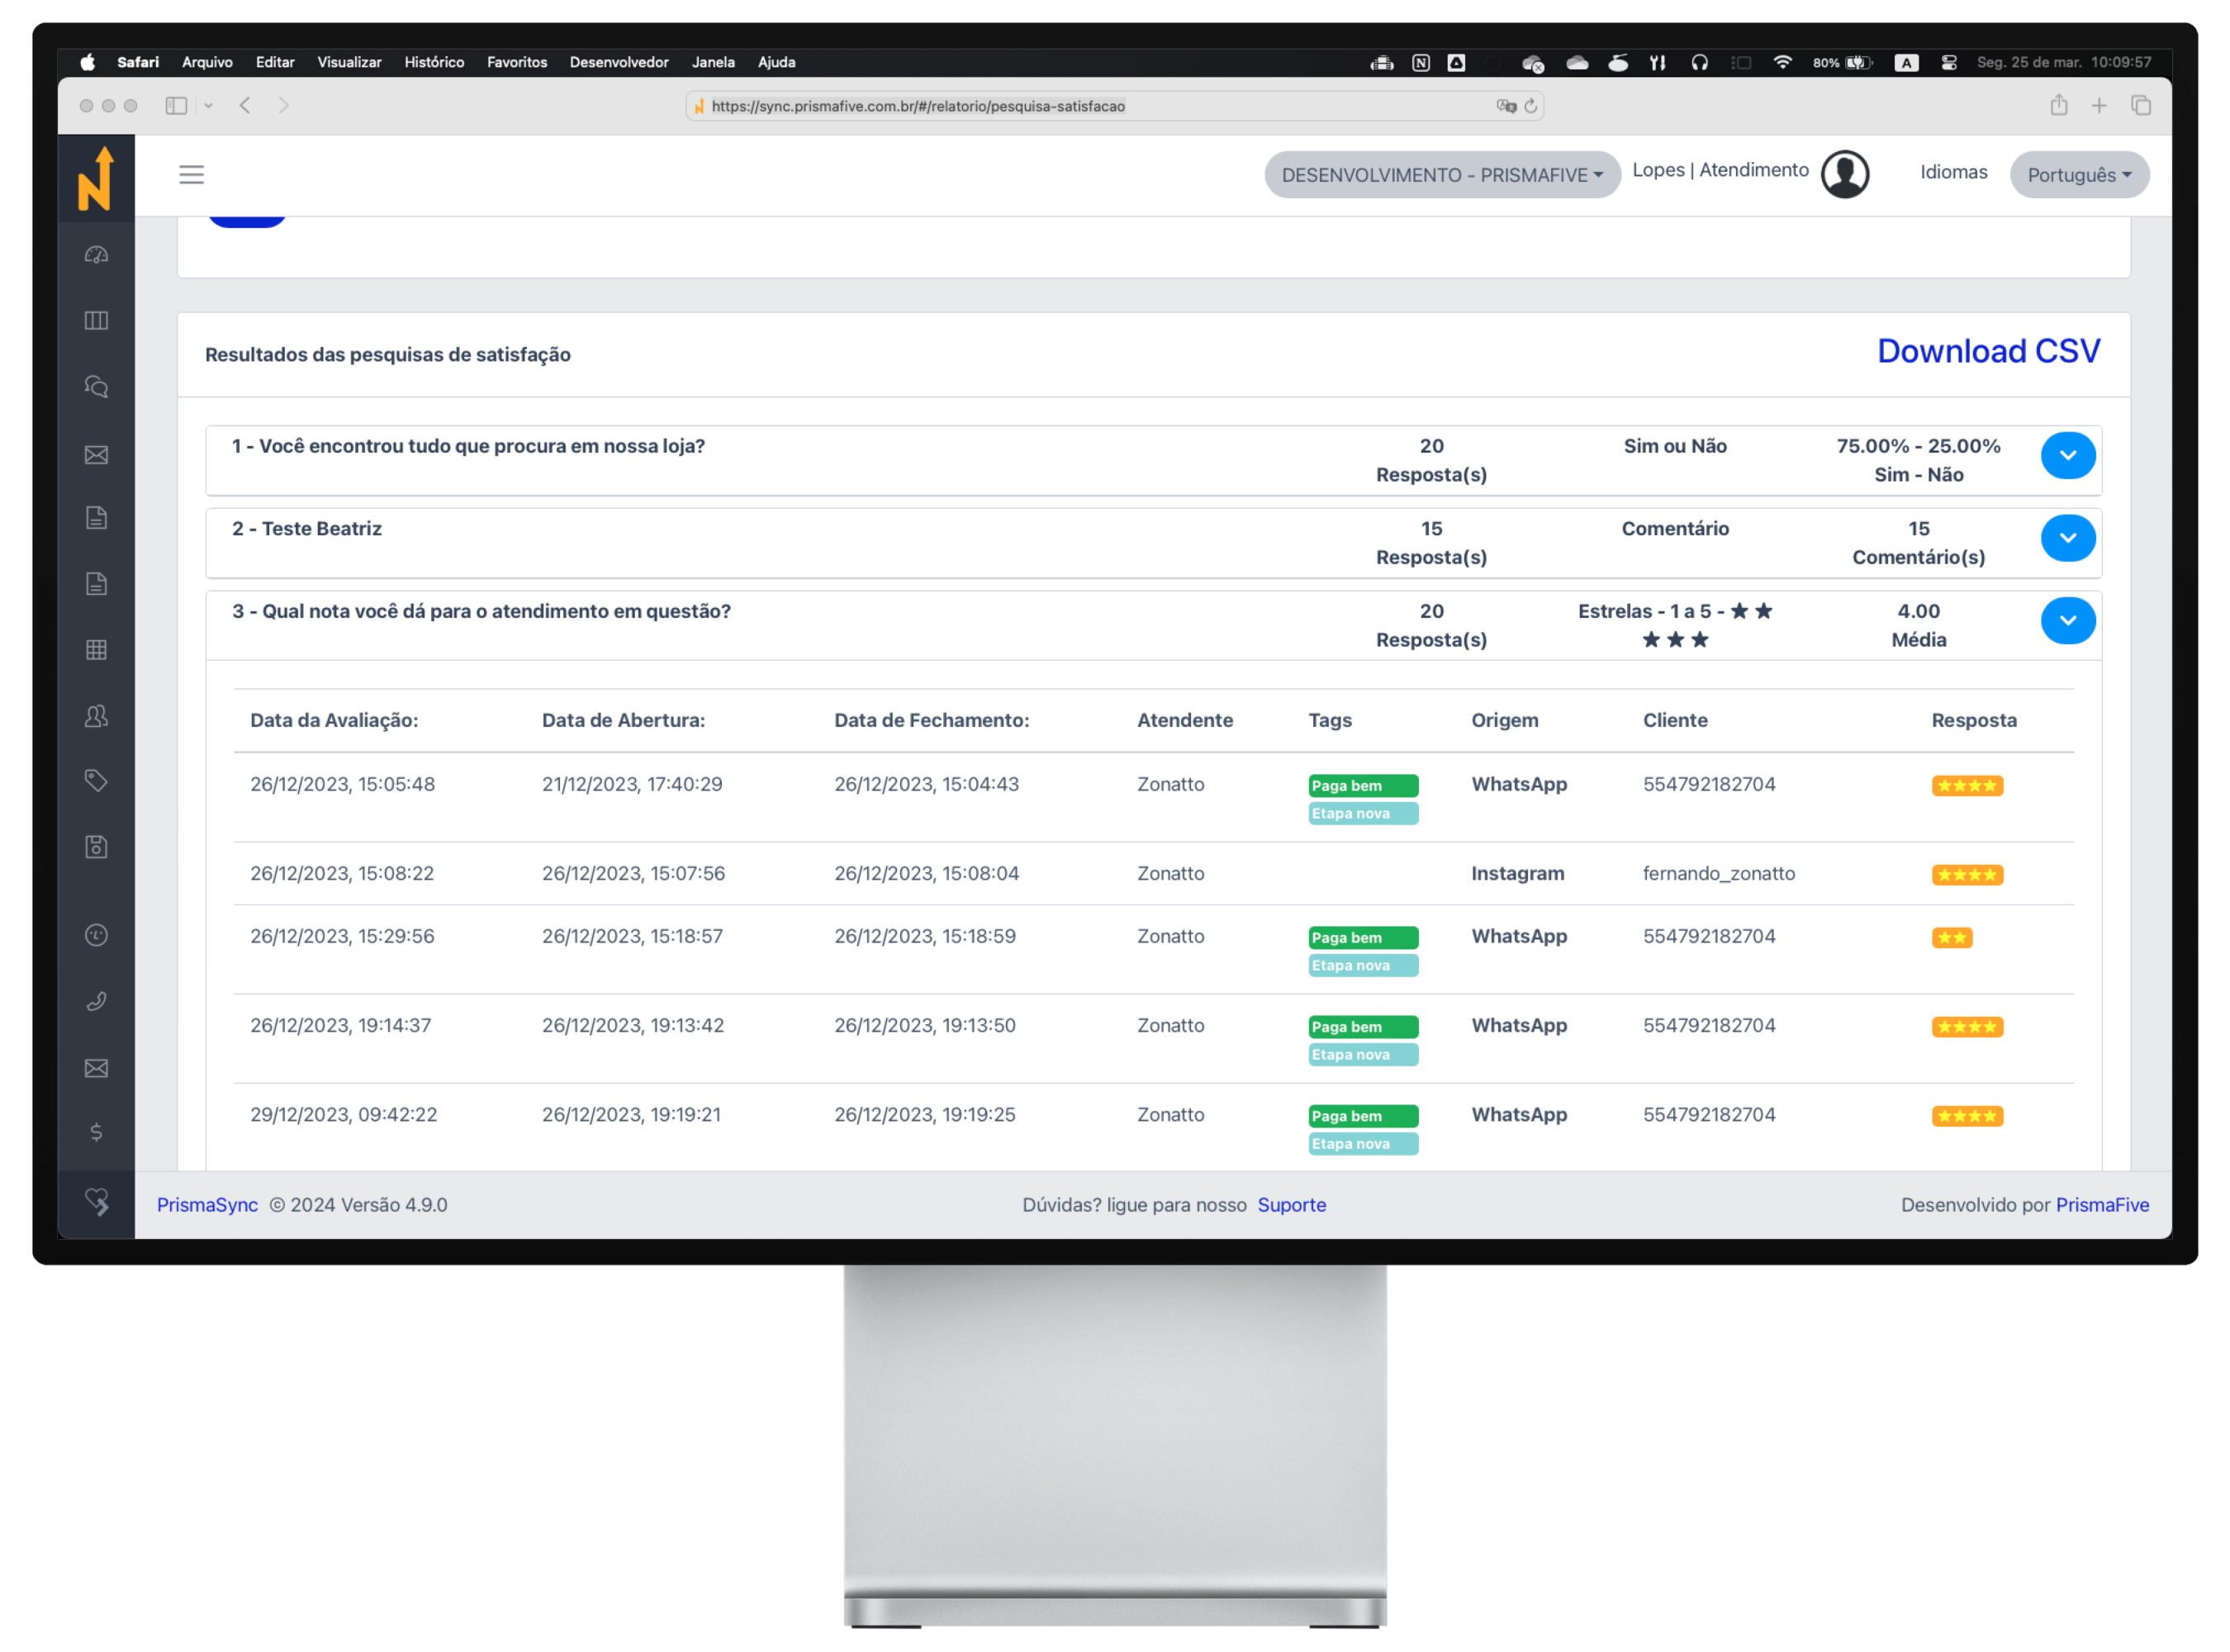
Task: Open the DESENVOLVIMENTO - PRISMAFIVE dropdown
Action: point(1441,175)
